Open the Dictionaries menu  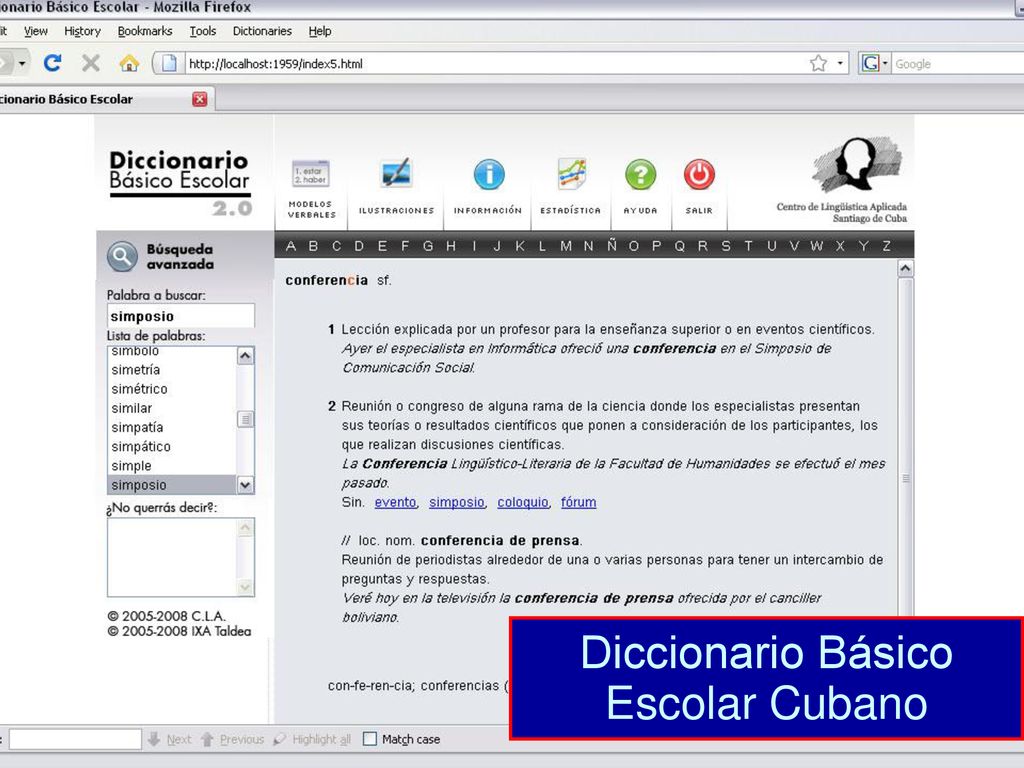point(262,31)
